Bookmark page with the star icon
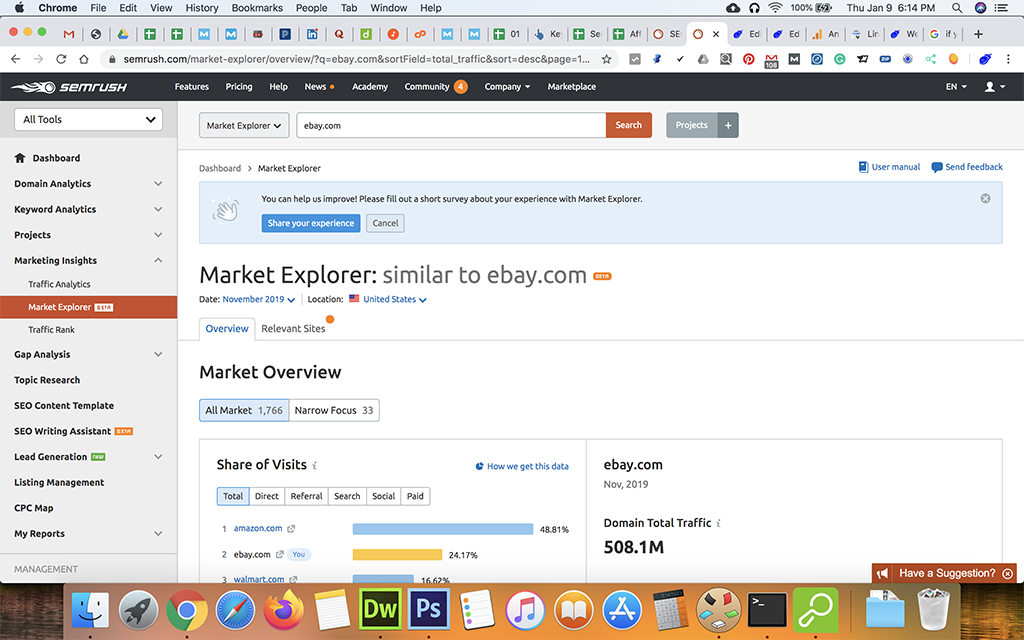The width and height of the screenshot is (1024, 640). click(606, 59)
